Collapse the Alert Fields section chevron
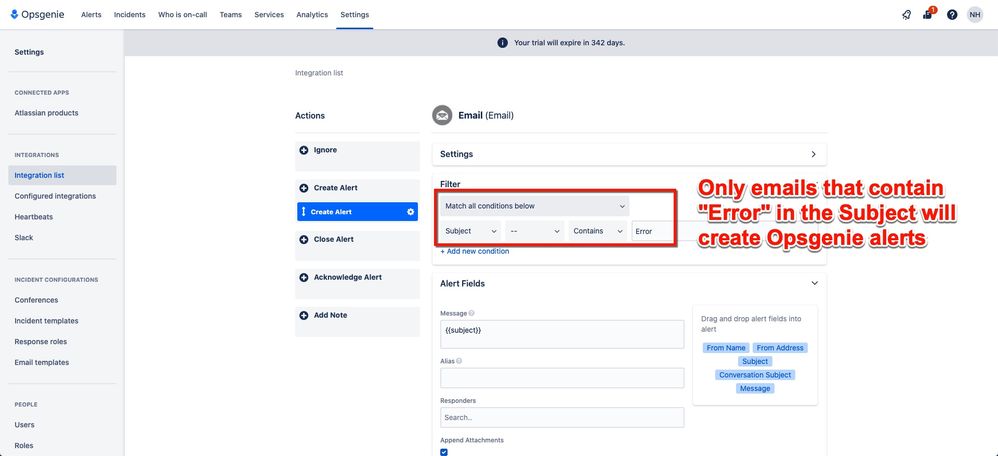 point(814,283)
